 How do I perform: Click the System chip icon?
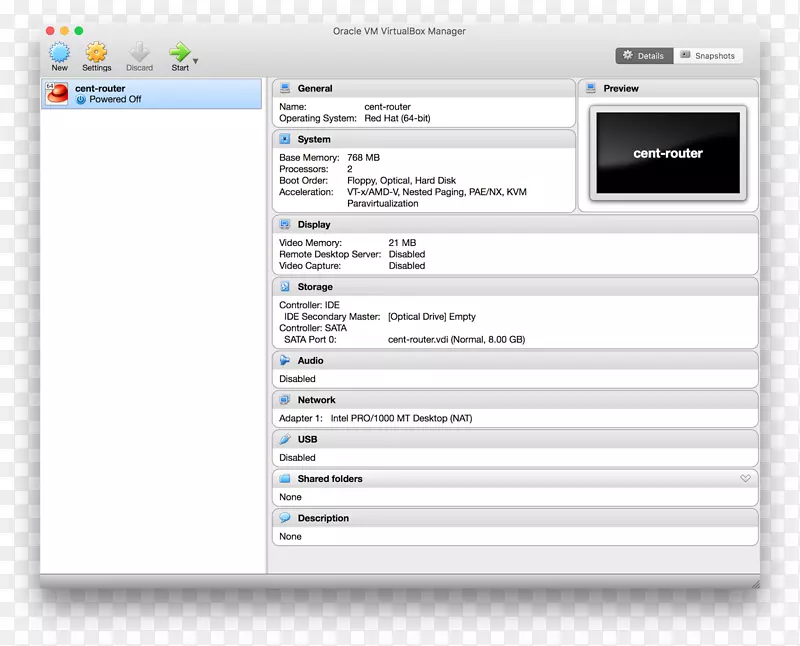point(285,140)
